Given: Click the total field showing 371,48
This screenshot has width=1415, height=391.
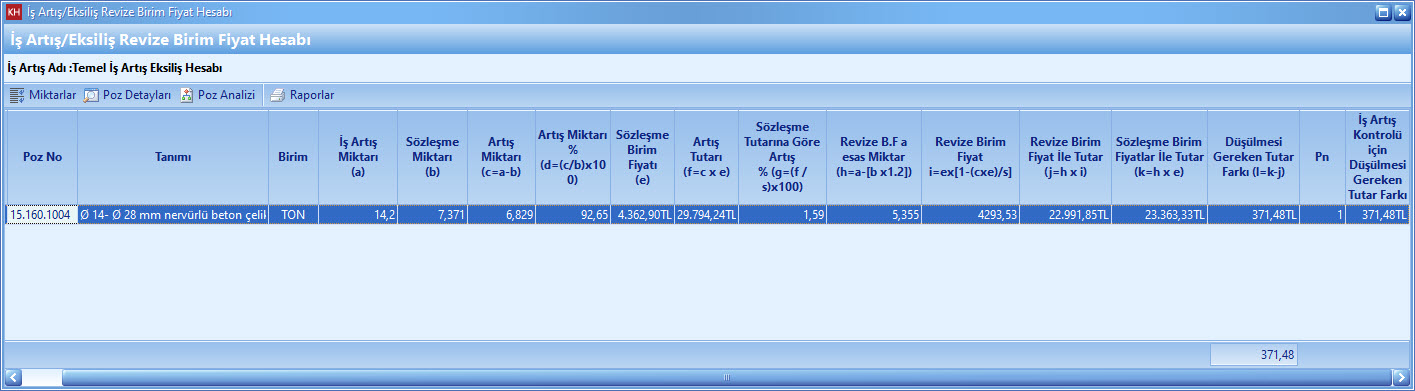Looking at the screenshot, I should click(x=1254, y=354).
